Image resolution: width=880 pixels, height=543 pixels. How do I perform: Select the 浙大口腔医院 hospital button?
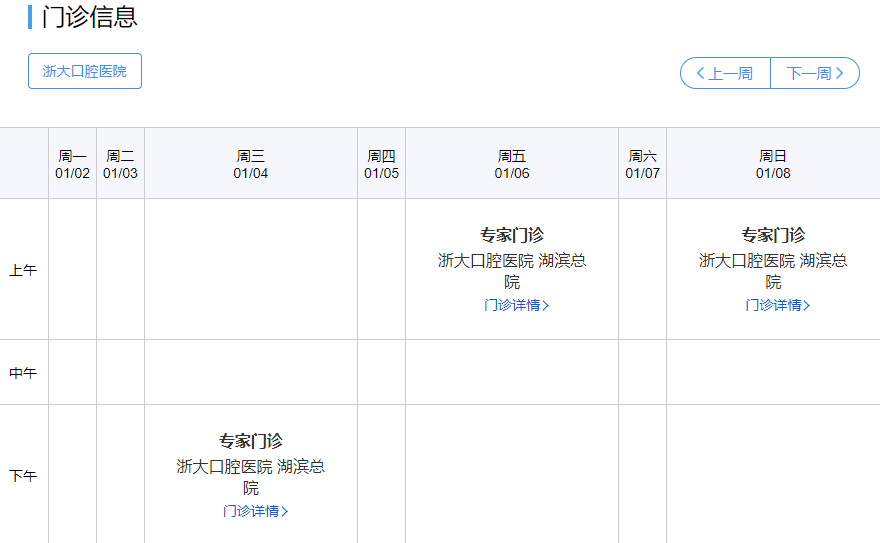[85, 71]
